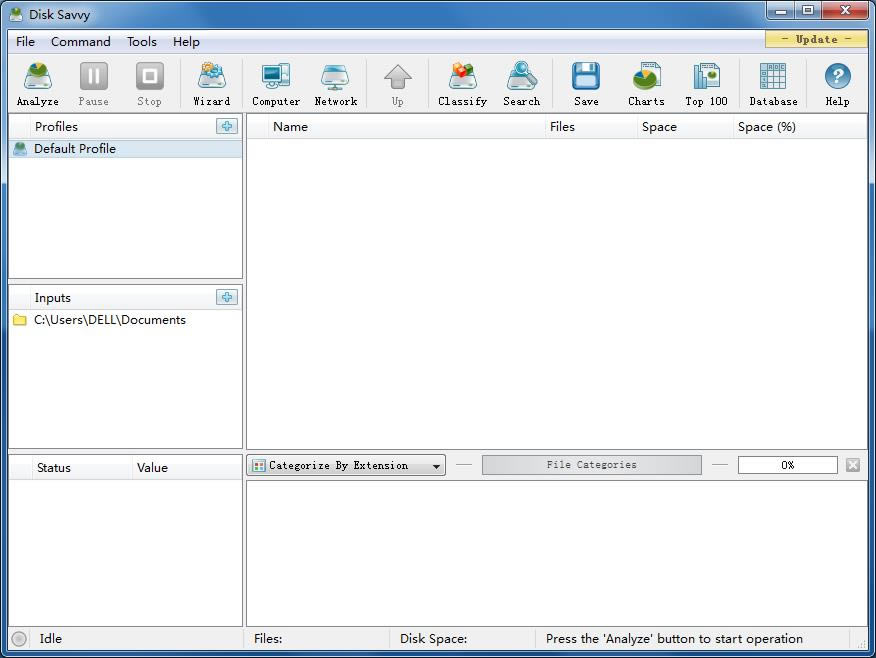Click the 'Press the Analyze button' status message
The height and width of the screenshot is (658, 876).
click(x=674, y=638)
